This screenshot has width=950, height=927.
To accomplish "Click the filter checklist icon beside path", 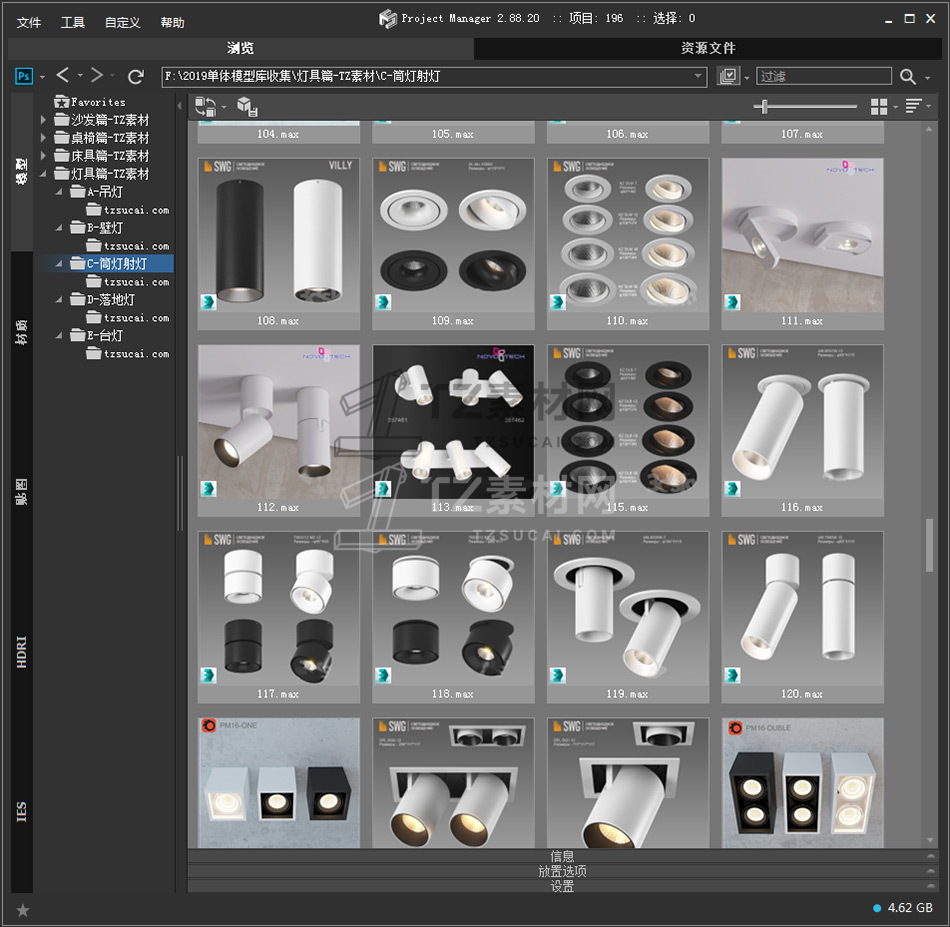I will (728, 76).
